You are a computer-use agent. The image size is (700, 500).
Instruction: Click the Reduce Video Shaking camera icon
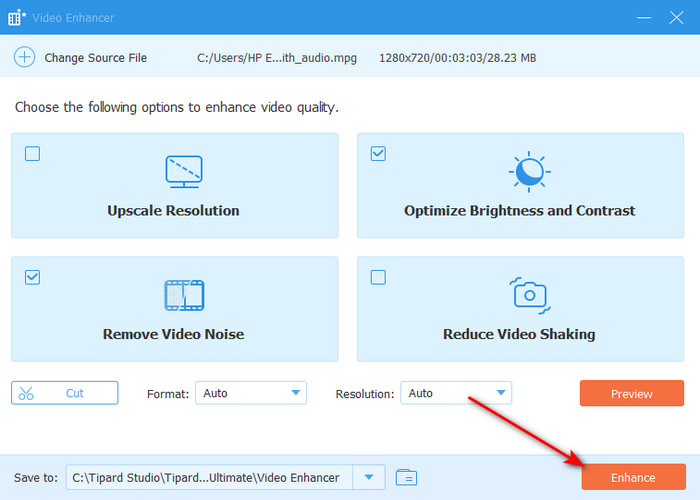pyautogui.click(x=530, y=295)
